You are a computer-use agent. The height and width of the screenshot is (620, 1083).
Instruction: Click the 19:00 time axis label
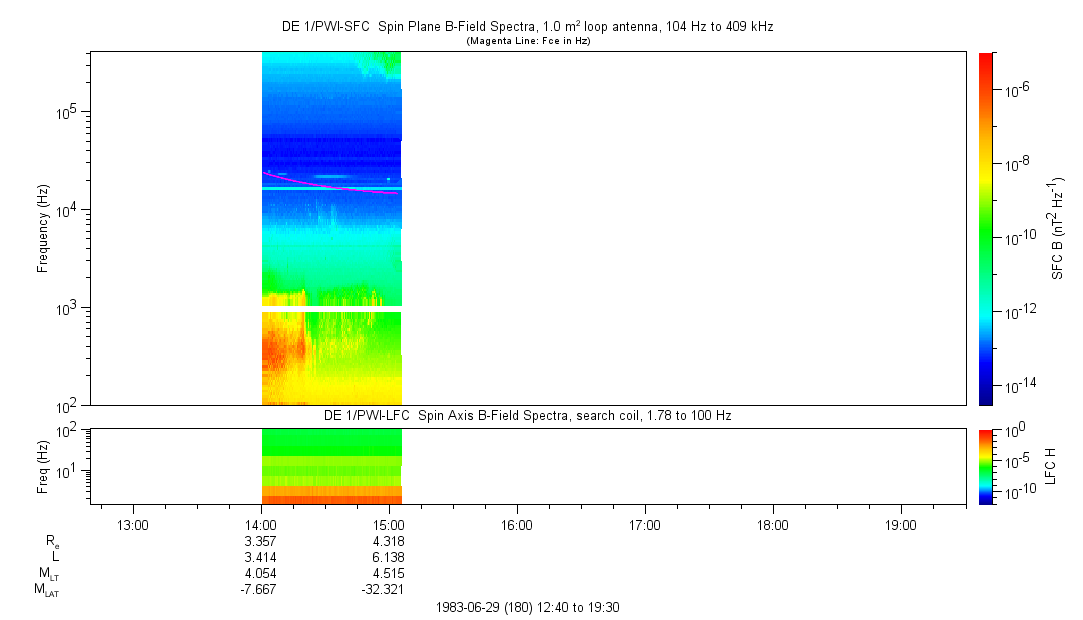click(901, 524)
